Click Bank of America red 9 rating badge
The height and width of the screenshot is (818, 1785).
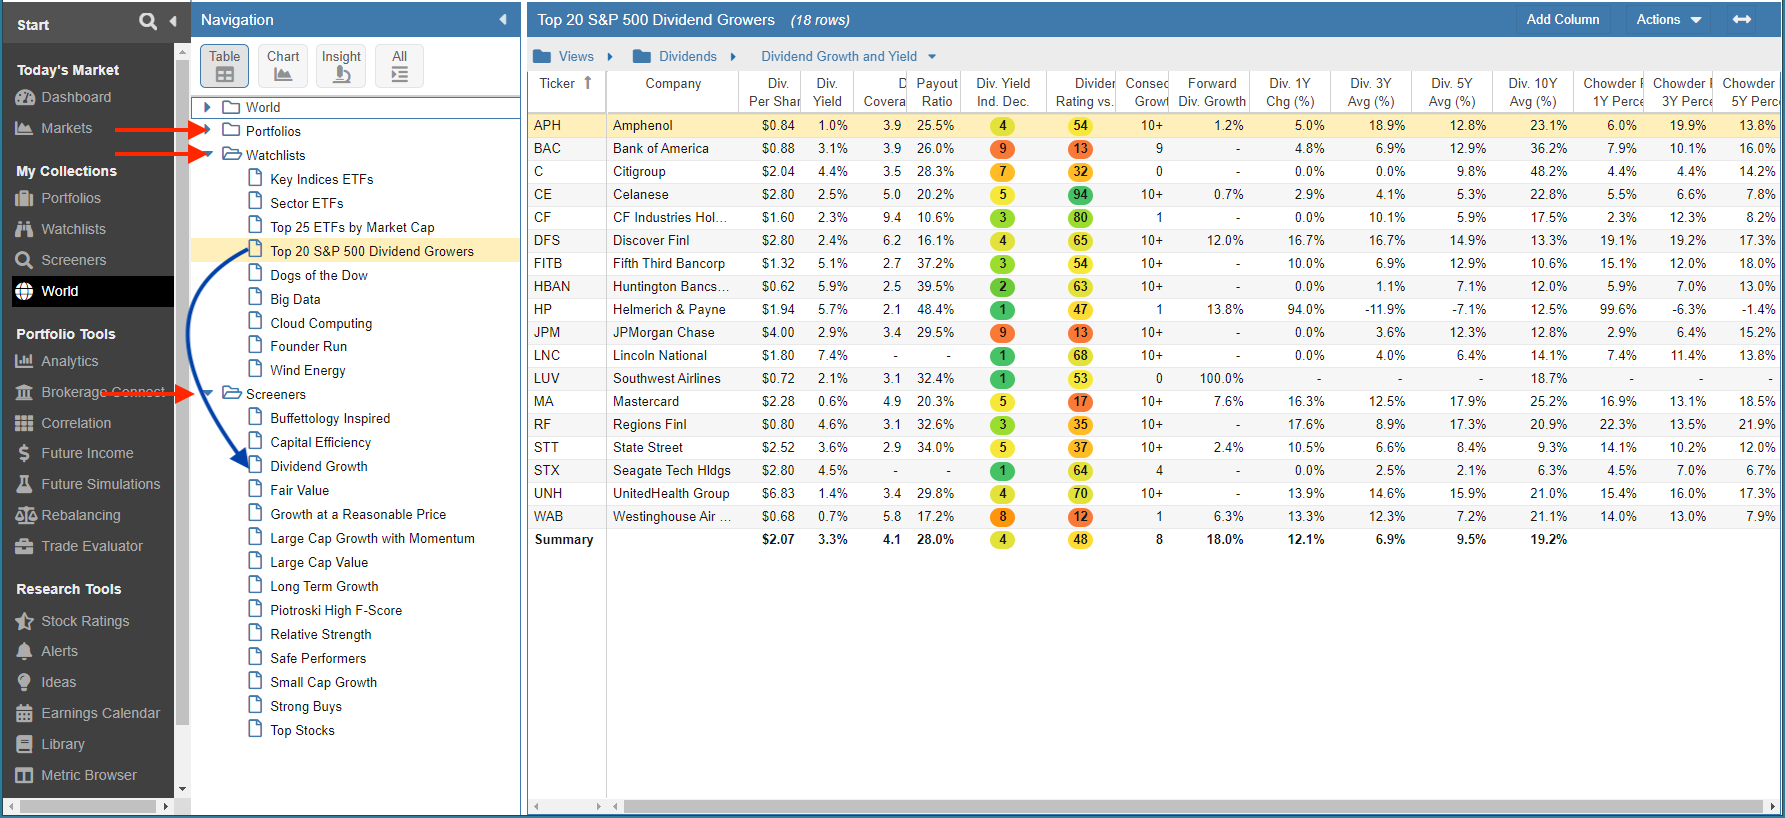coord(1002,149)
